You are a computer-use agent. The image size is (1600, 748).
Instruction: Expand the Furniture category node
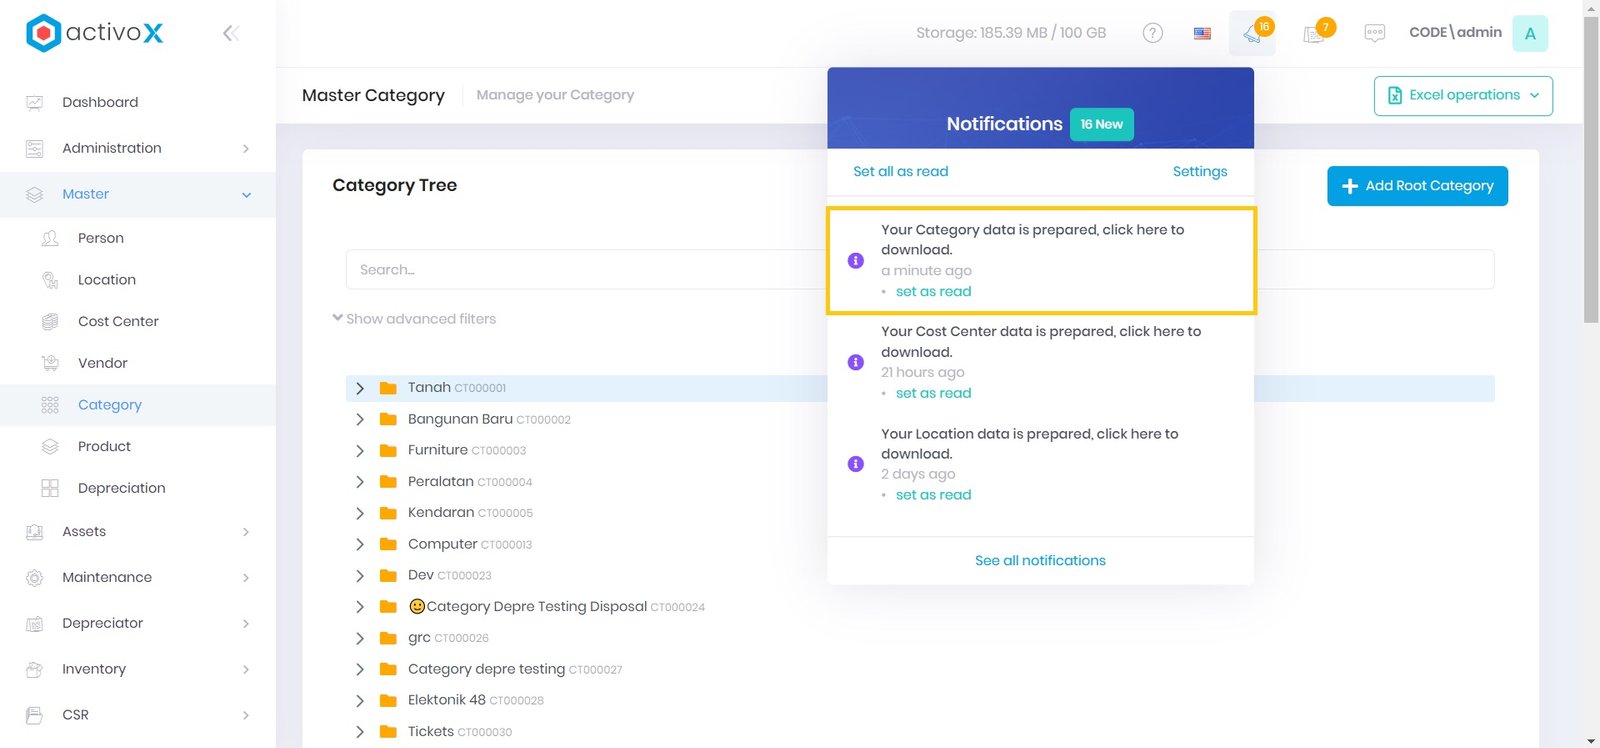pos(360,451)
